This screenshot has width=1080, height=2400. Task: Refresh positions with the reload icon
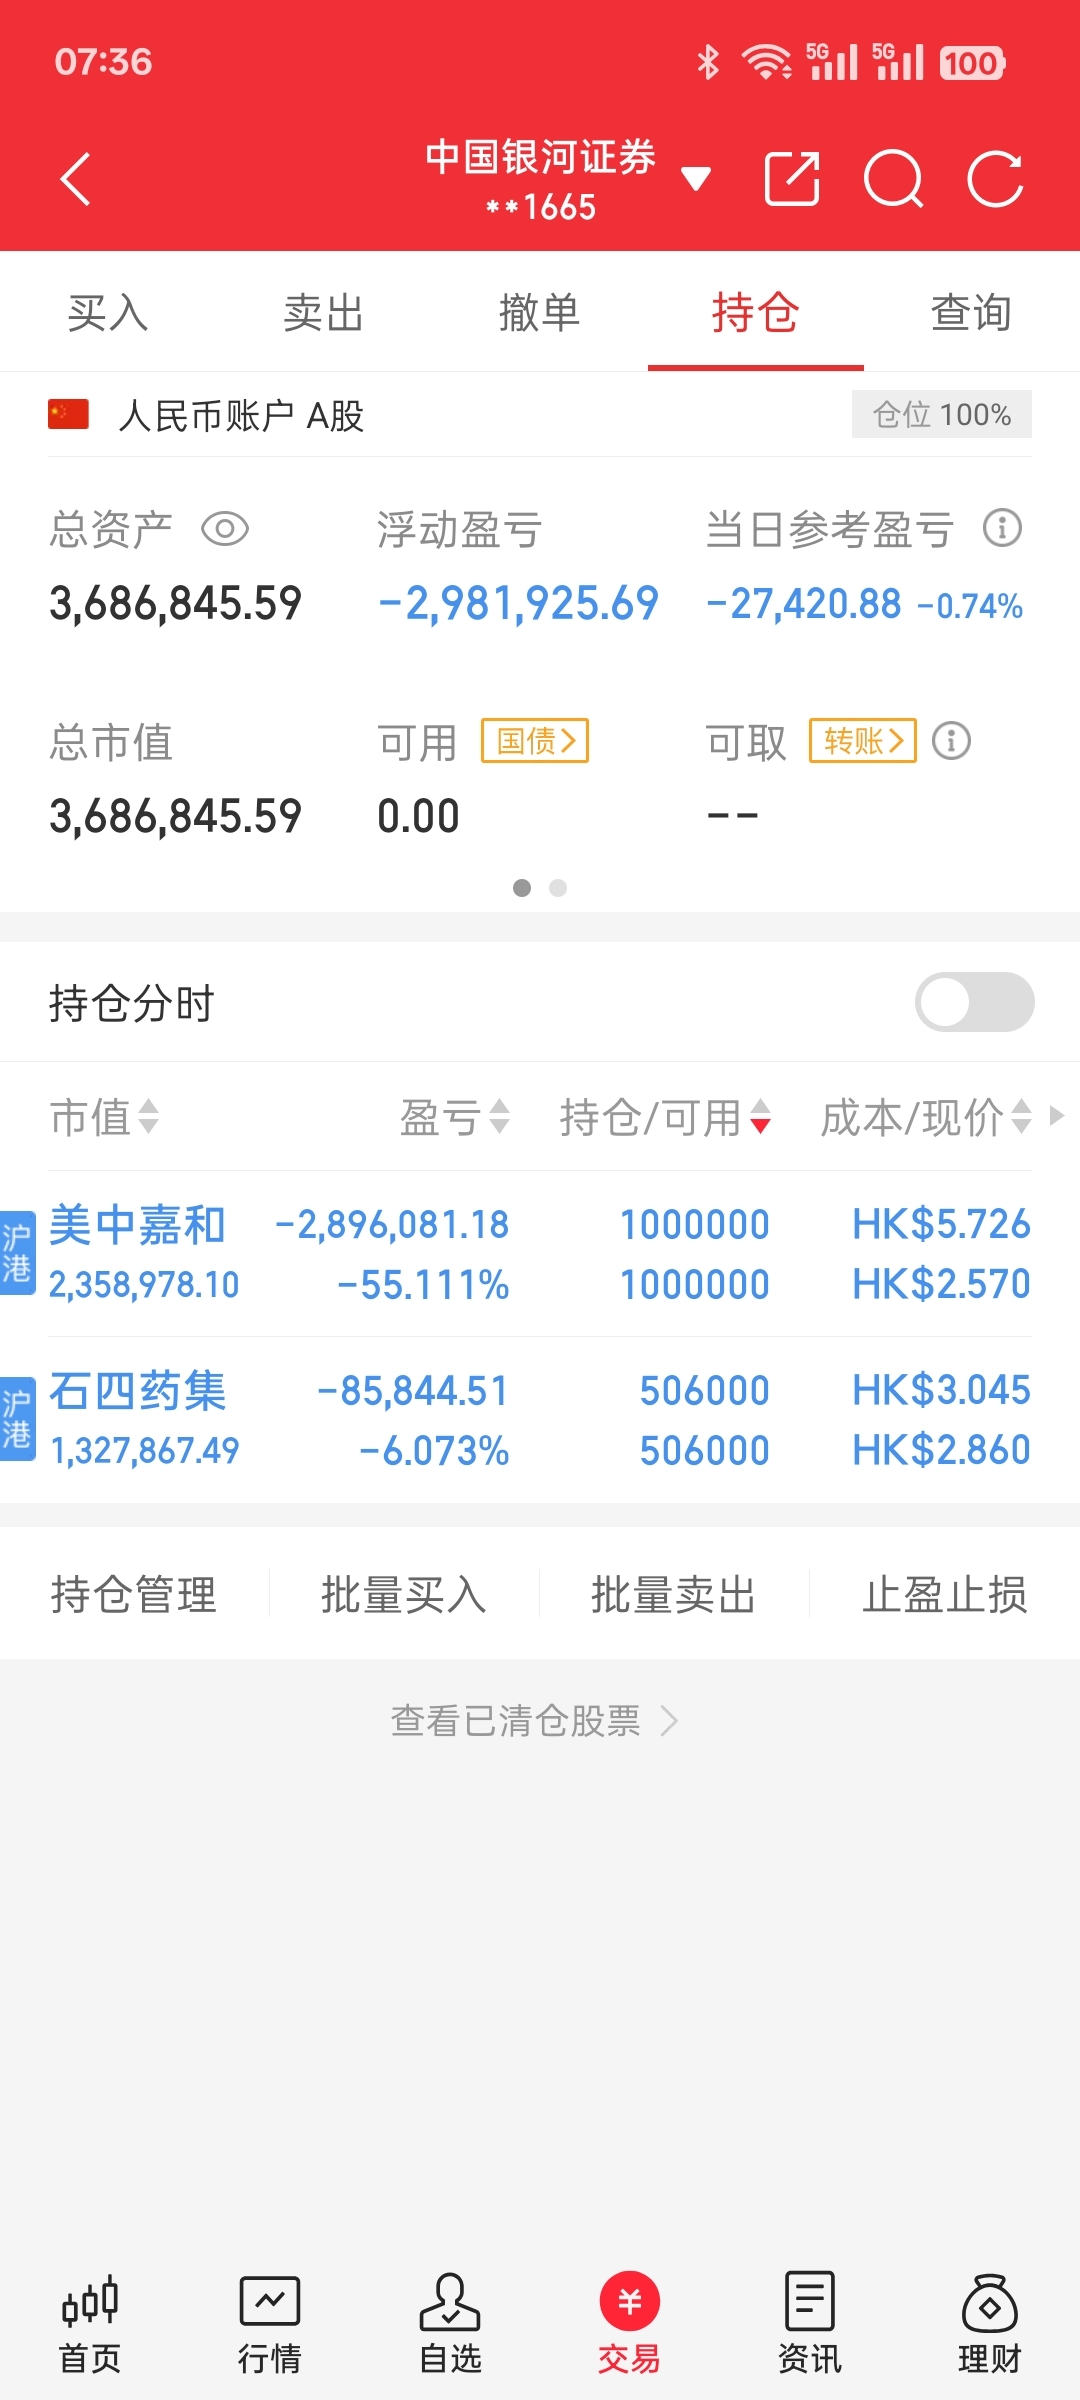[x=996, y=179]
